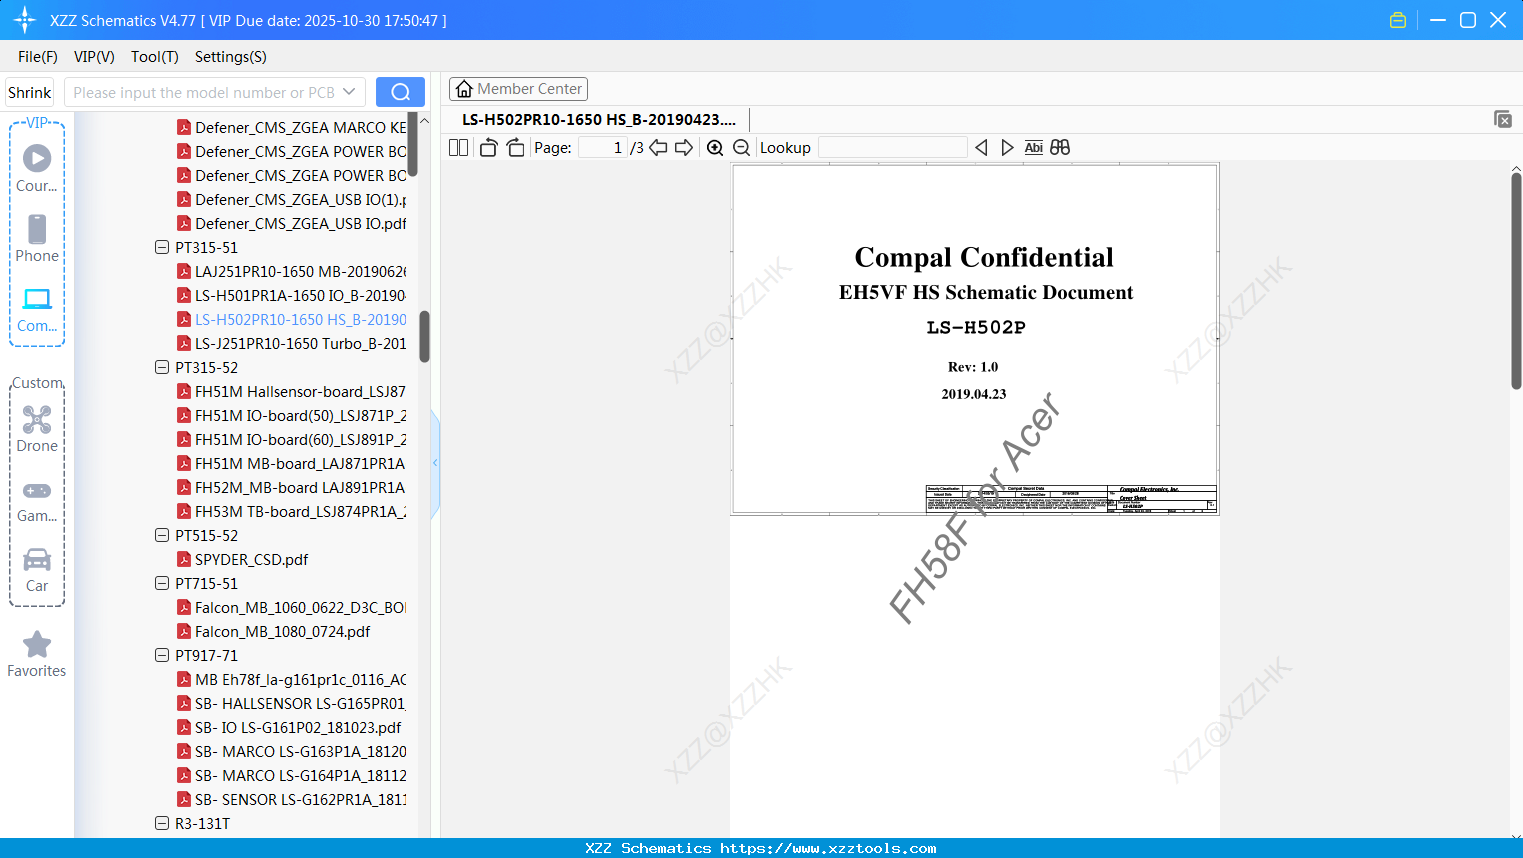Open SPYDER_CSD.pdf
Viewport: 1523px width, 858px height.
(243, 559)
